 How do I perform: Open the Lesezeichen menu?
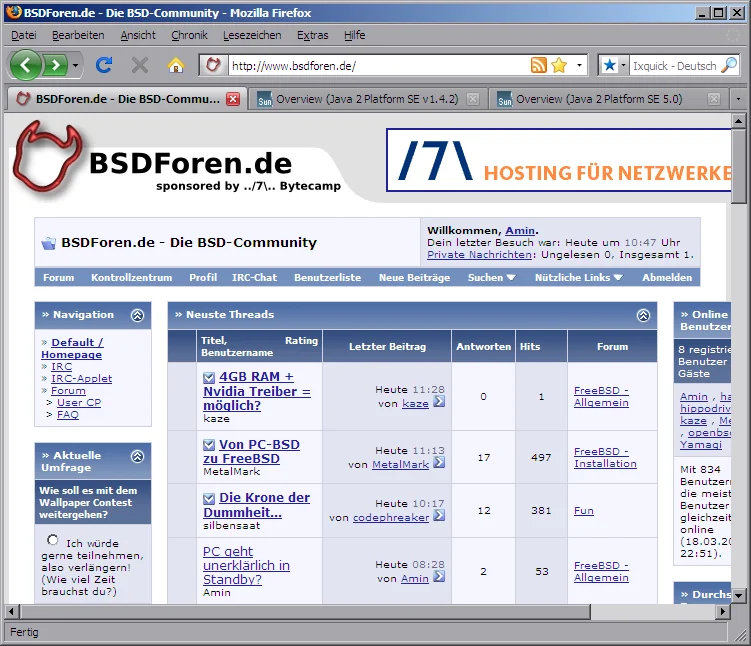252,35
